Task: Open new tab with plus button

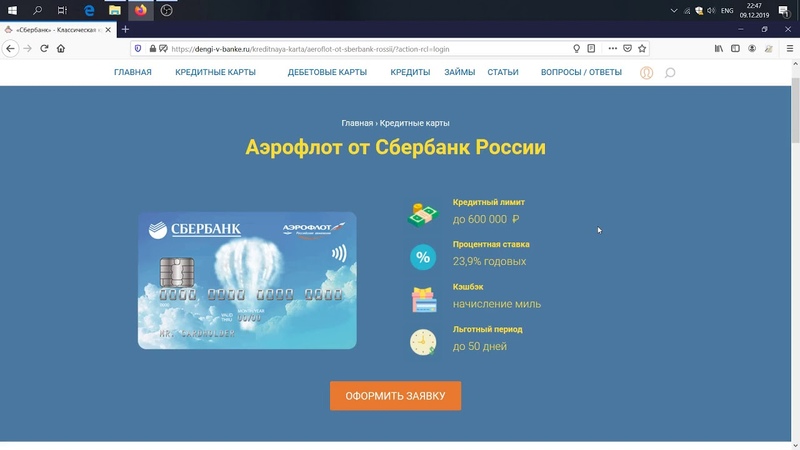Action: (126, 30)
